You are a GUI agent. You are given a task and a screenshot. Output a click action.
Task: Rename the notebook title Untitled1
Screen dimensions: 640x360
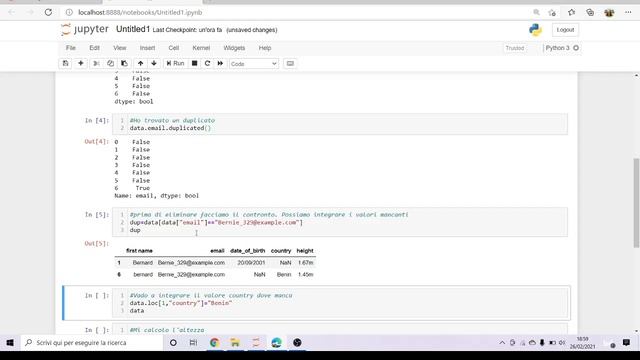133,29
